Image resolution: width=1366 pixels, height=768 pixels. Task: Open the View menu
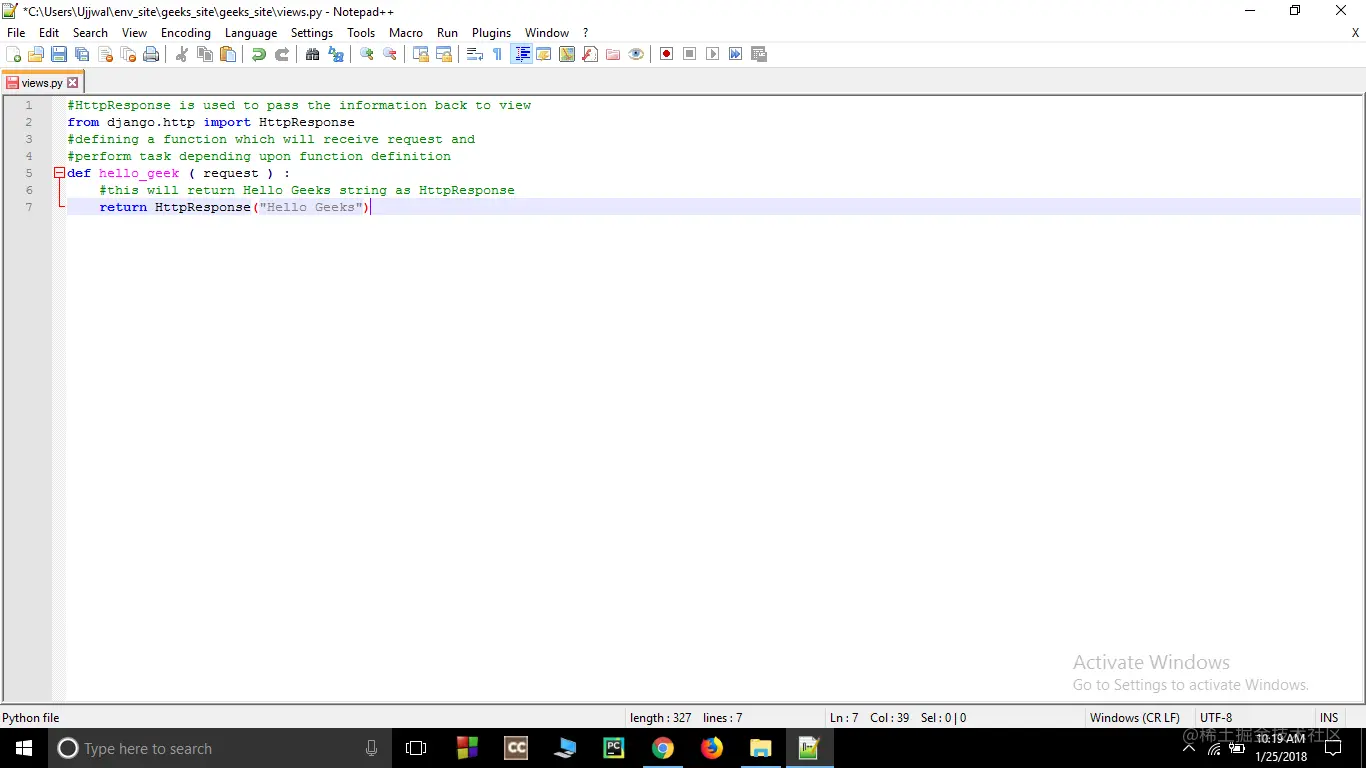pyautogui.click(x=134, y=32)
